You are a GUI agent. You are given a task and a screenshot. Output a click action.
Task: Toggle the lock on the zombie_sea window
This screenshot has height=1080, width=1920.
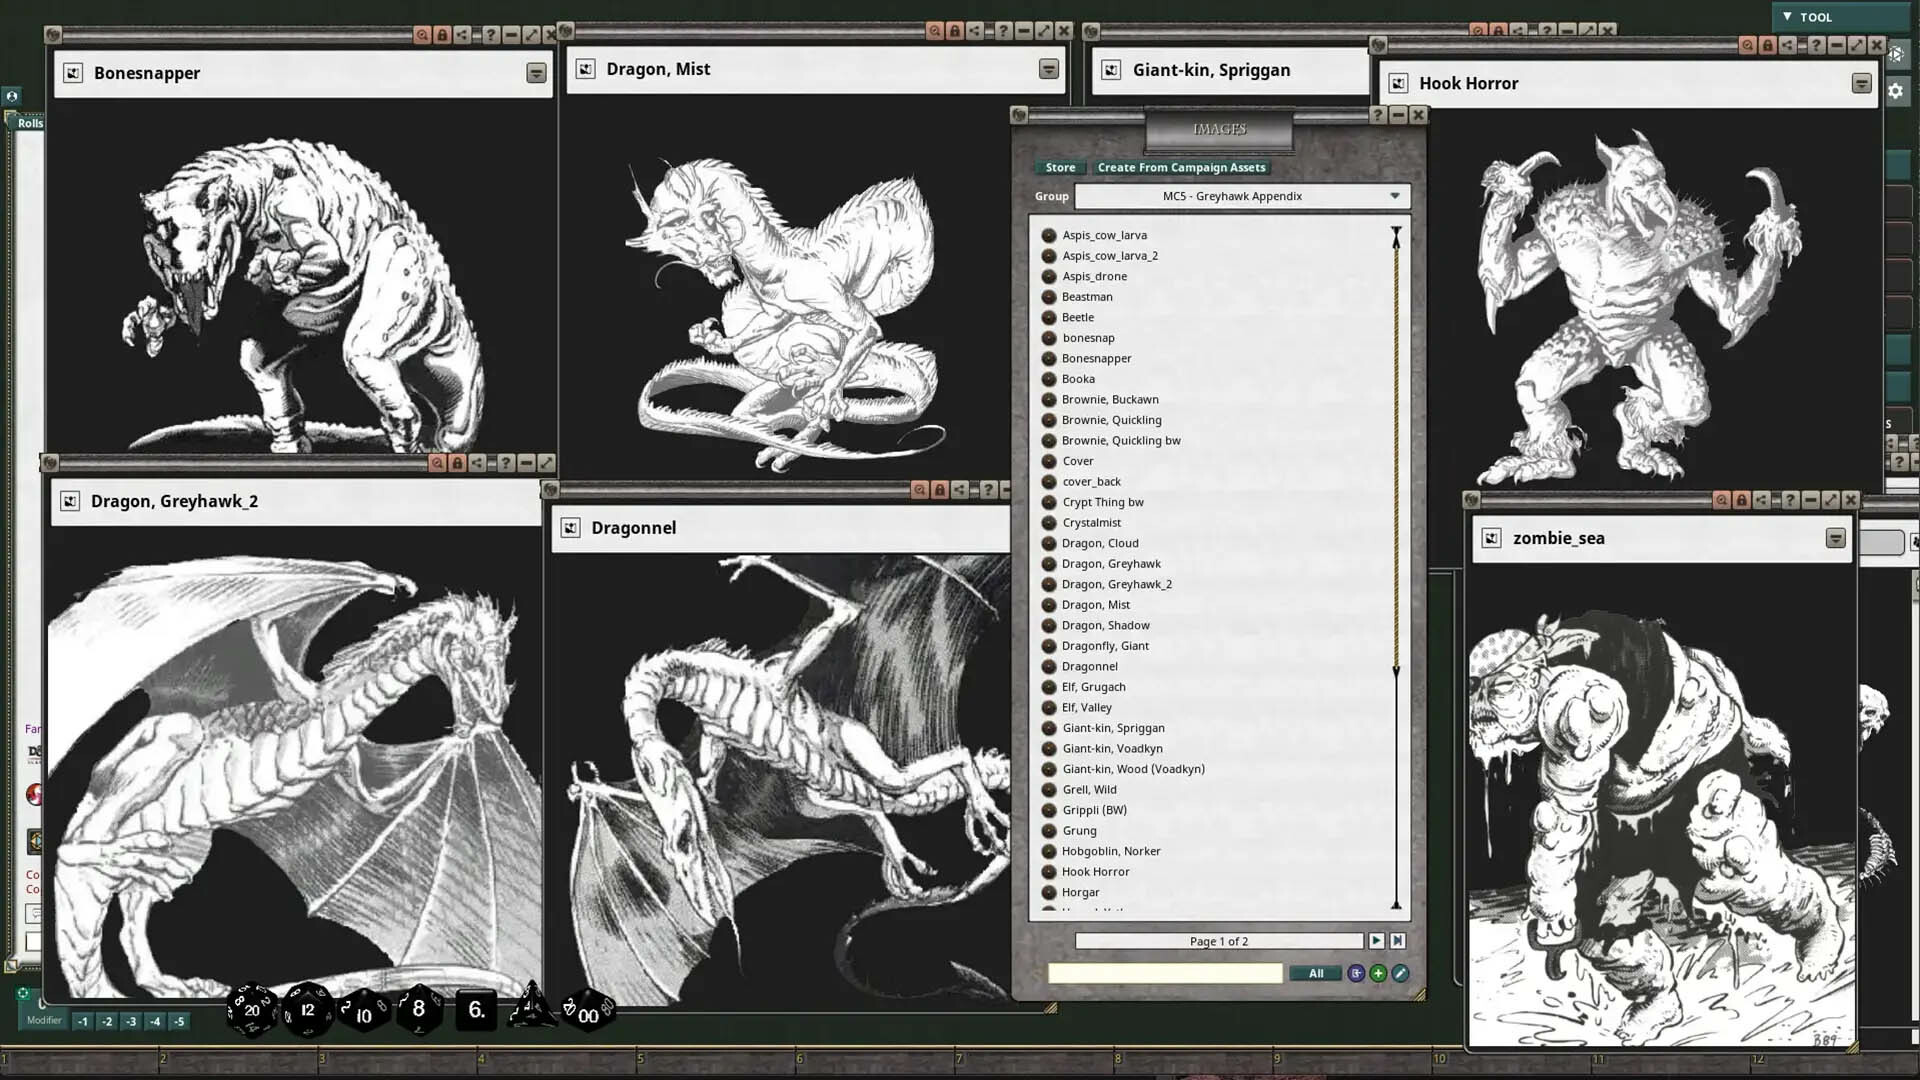click(x=1742, y=501)
